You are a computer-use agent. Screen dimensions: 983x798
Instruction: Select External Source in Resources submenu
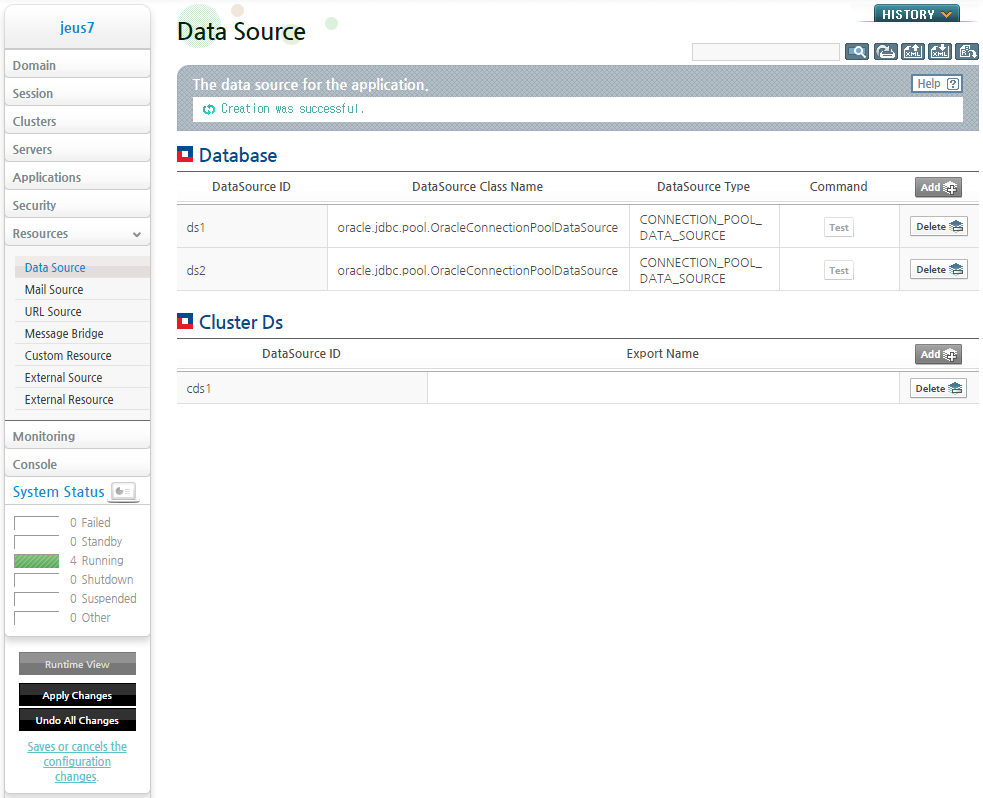point(82,377)
